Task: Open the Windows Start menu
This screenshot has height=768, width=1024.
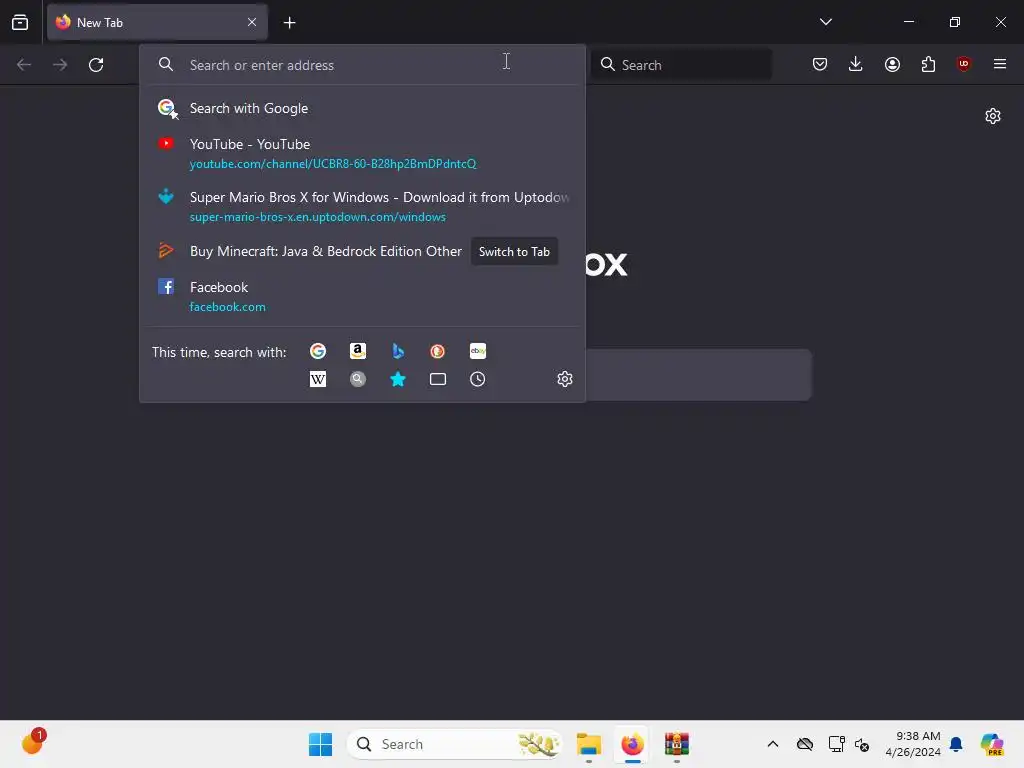Action: (320, 744)
